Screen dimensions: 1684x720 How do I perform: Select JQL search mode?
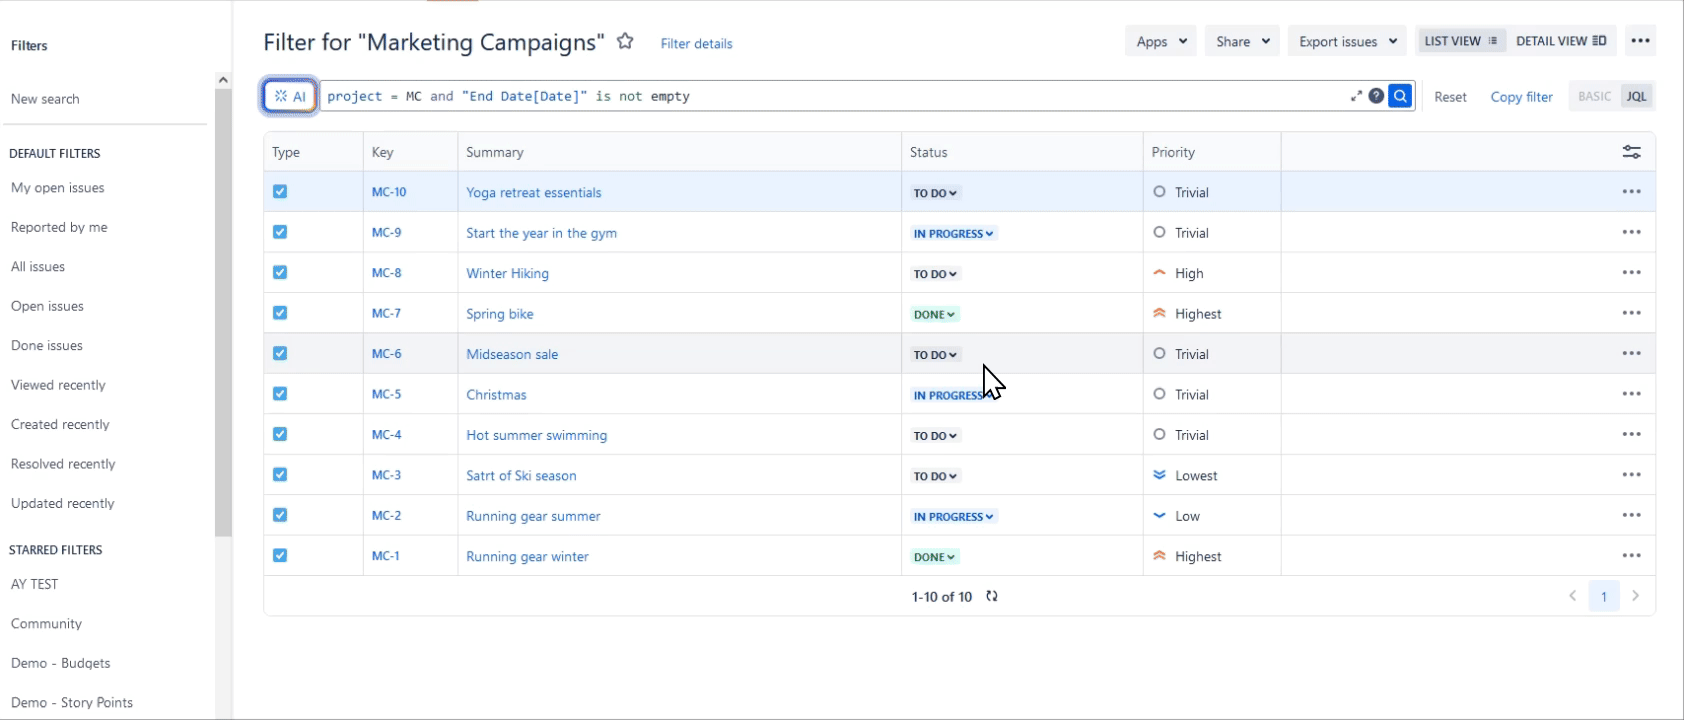[x=1637, y=96]
